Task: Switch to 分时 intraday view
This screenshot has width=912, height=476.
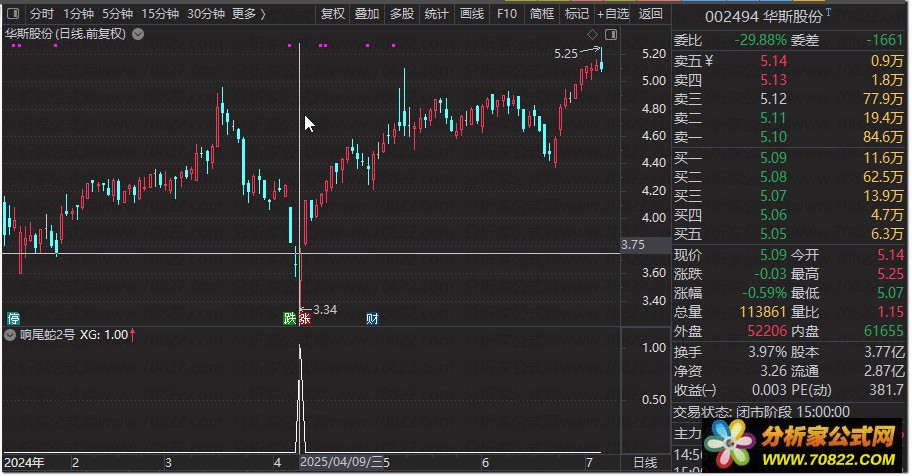Action: [x=41, y=13]
